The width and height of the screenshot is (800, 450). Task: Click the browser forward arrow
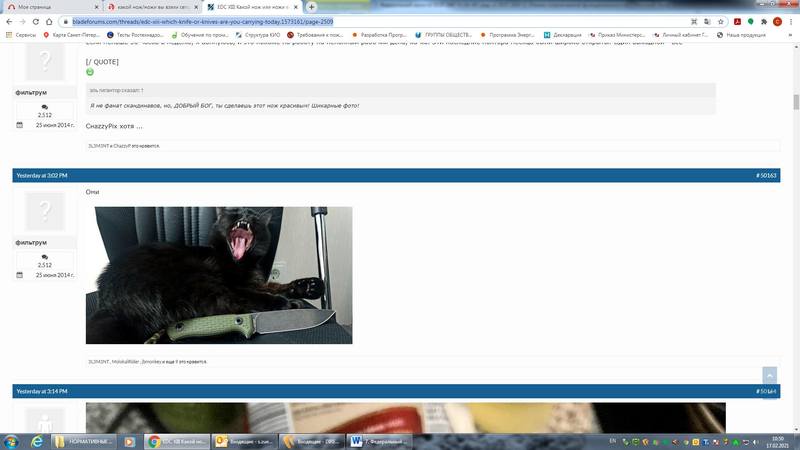coord(22,22)
